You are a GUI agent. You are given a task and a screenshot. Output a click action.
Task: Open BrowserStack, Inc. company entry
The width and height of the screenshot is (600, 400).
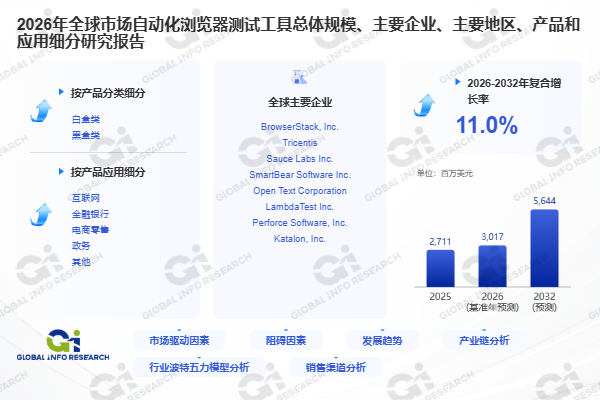300,127
